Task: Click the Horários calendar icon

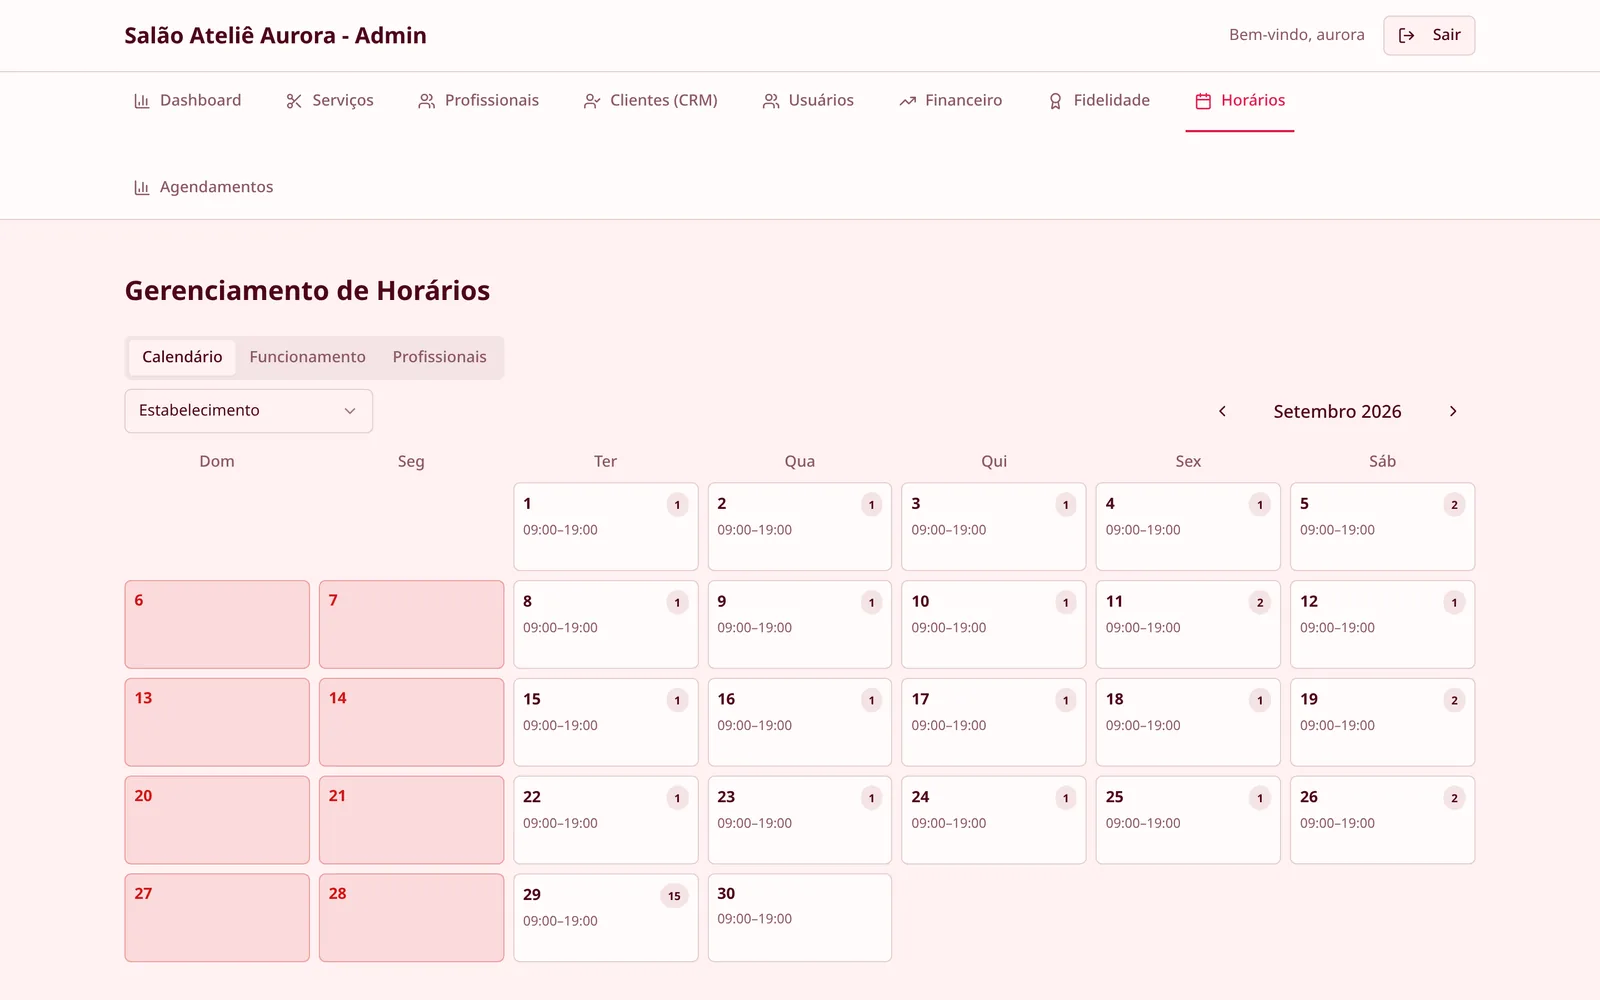Action: 1203,101
